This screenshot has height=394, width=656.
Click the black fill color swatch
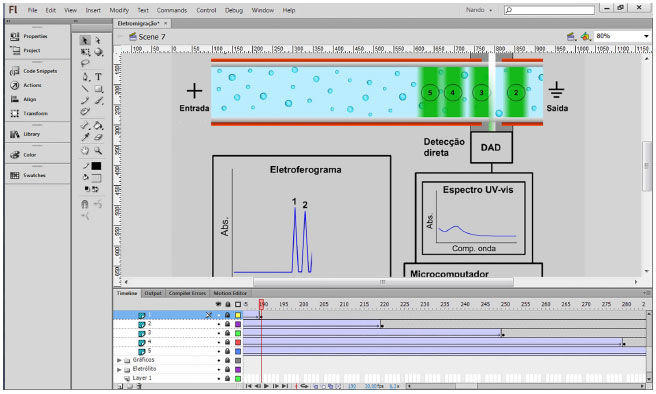pos(97,166)
